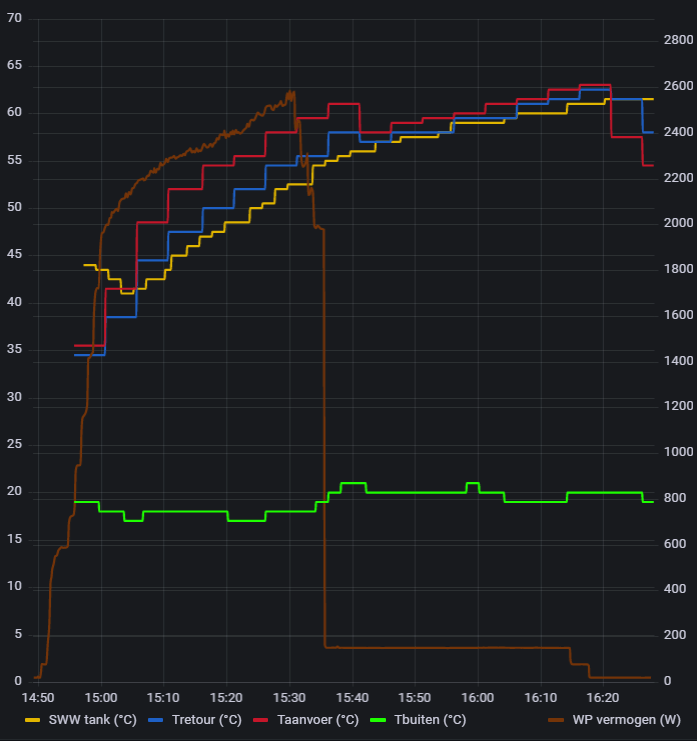Viewport: 697px width, 741px height.
Task: Click the 1400 right axis label
Action: [x=679, y=361]
